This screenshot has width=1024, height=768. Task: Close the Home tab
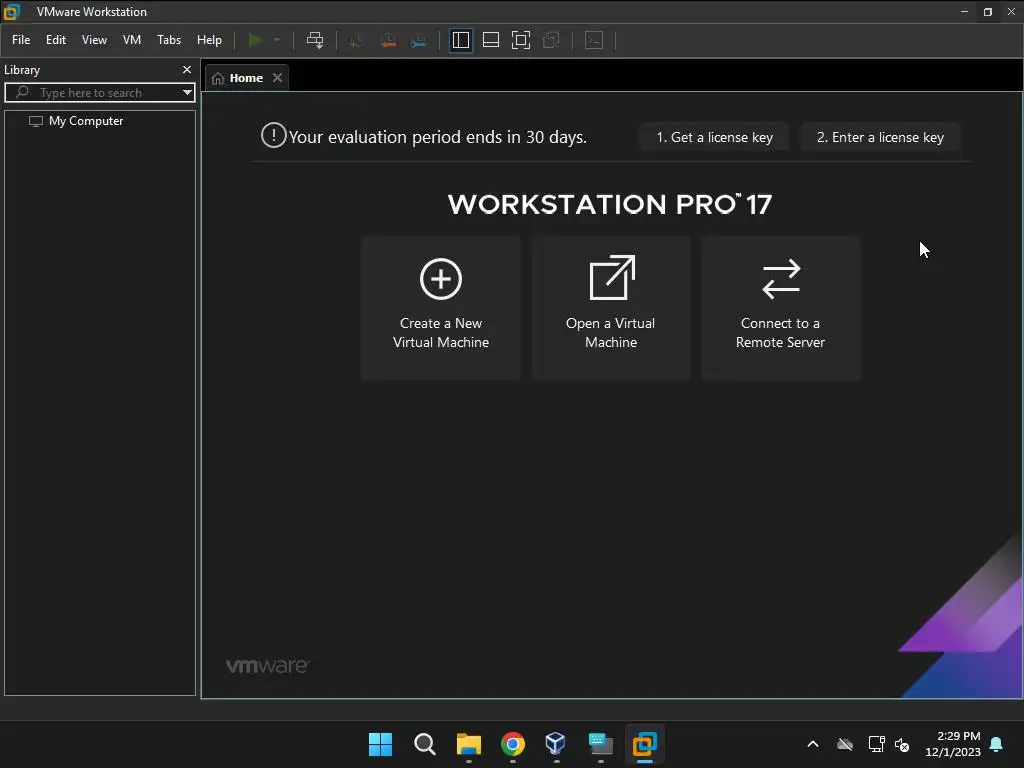coord(278,78)
